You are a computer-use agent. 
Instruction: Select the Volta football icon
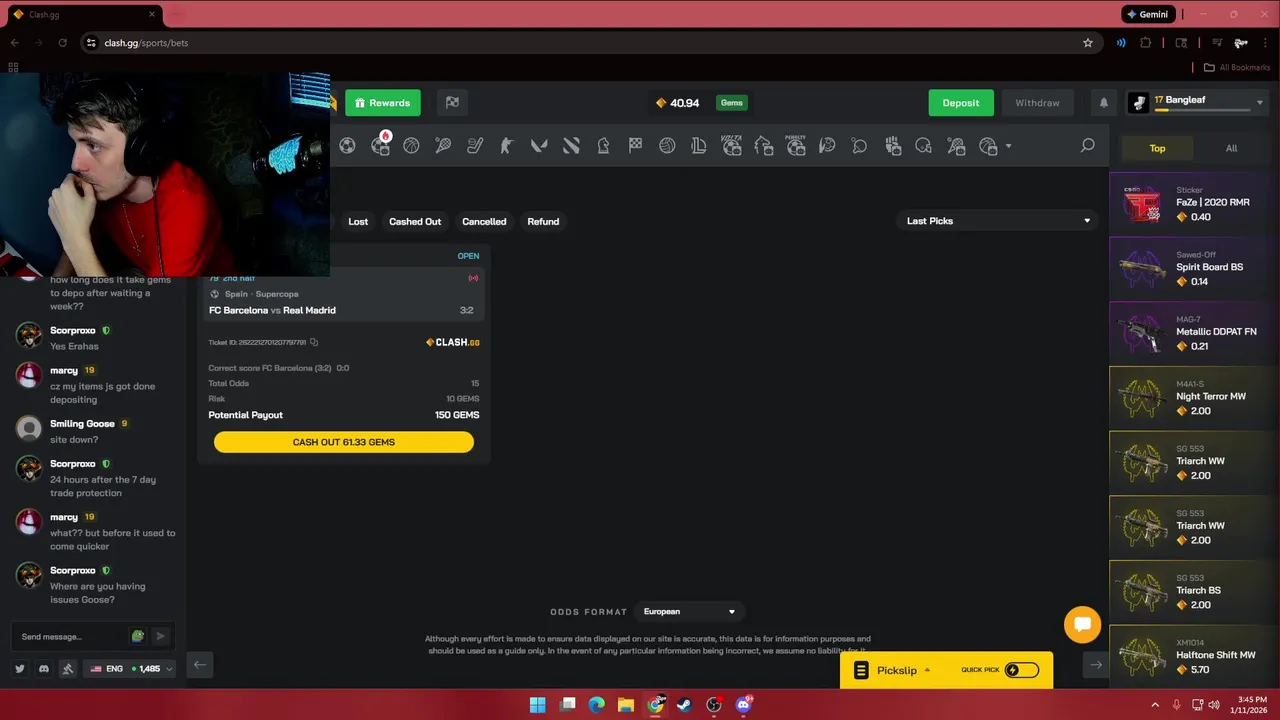click(x=731, y=145)
